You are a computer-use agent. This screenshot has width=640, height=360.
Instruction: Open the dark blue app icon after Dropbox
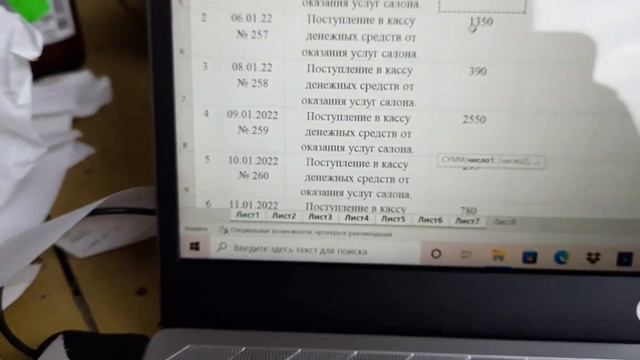pyautogui.click(x=624, y=259)
